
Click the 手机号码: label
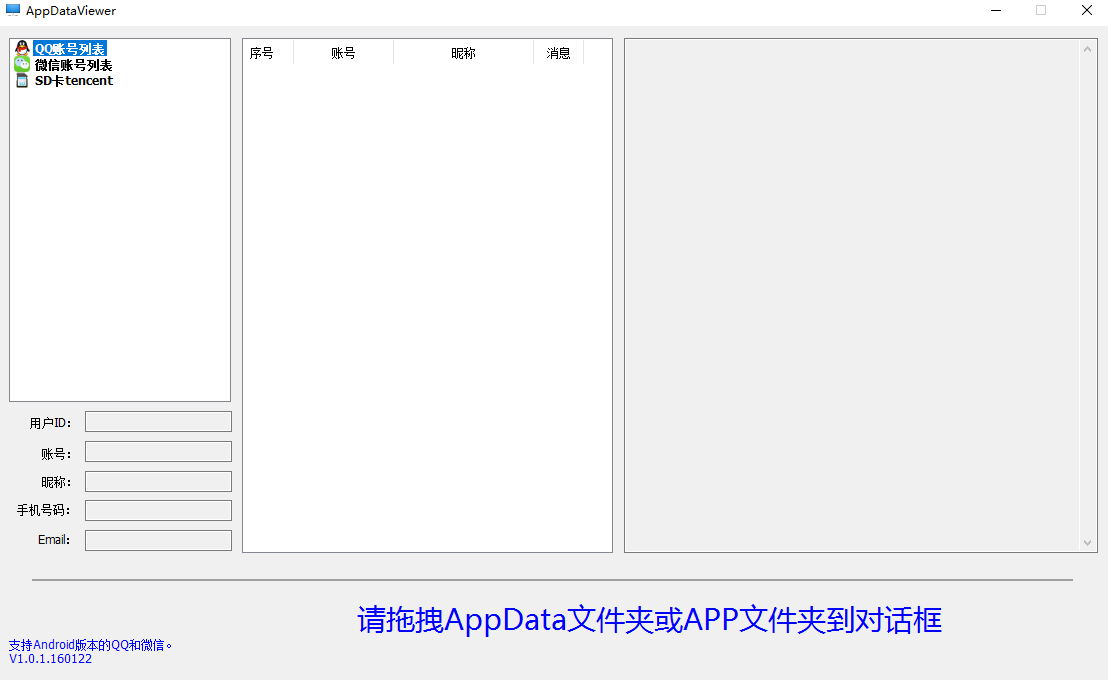[x=44, y=510]
